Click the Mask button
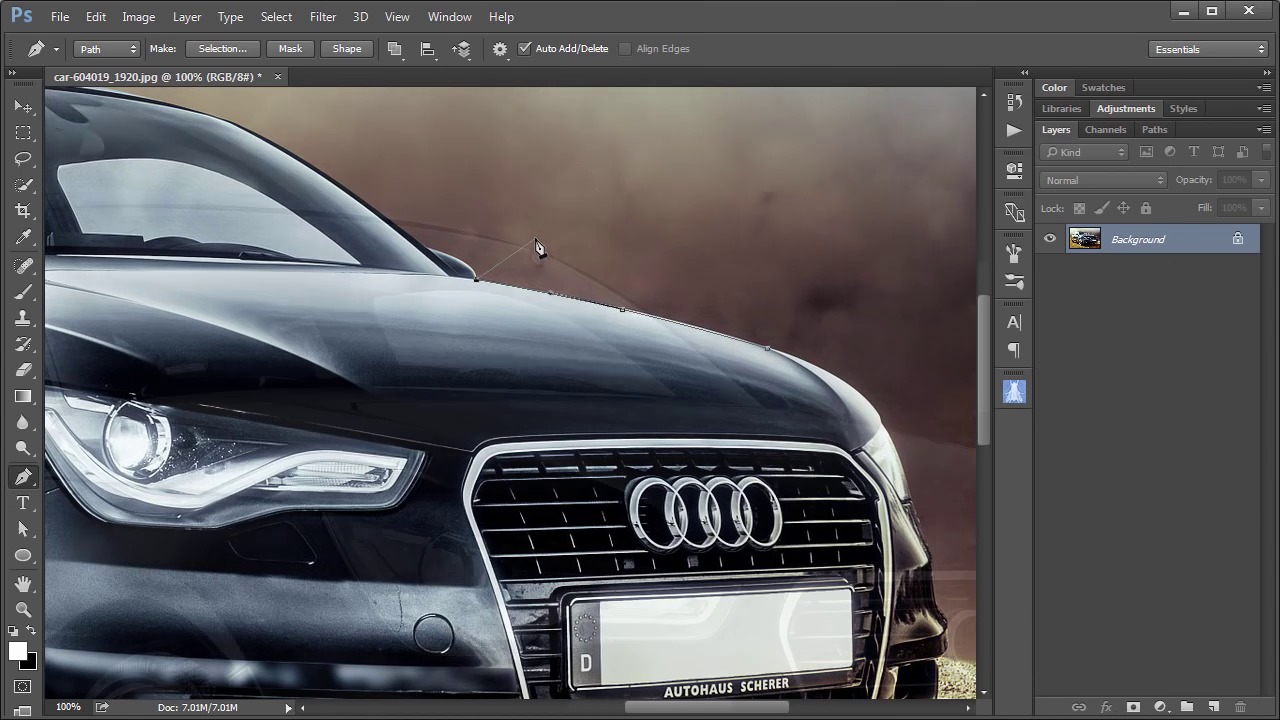 (290, 49)
